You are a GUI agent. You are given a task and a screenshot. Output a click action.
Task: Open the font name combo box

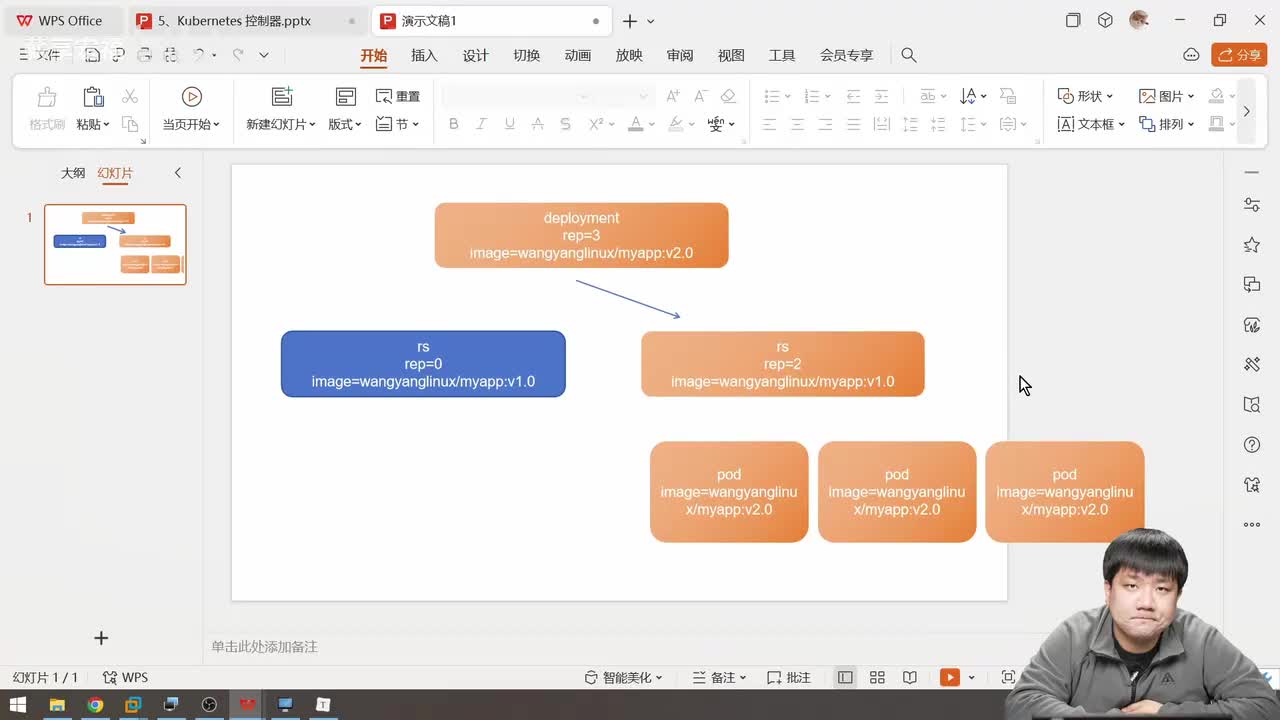coord(517,96)
